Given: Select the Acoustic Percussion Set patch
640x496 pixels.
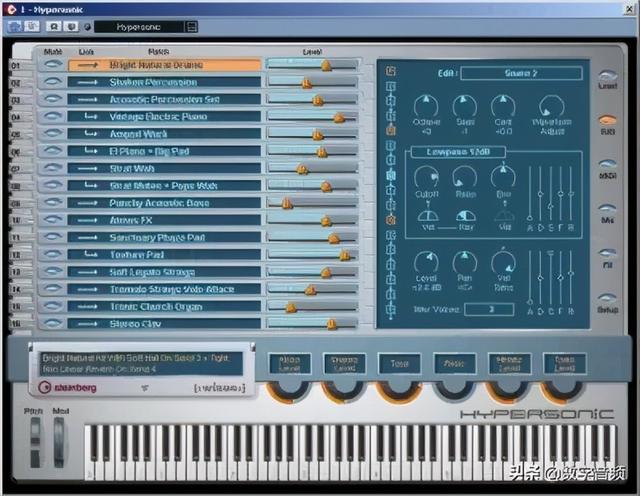Looking at the screenshot, I should (x=164, y=100).
